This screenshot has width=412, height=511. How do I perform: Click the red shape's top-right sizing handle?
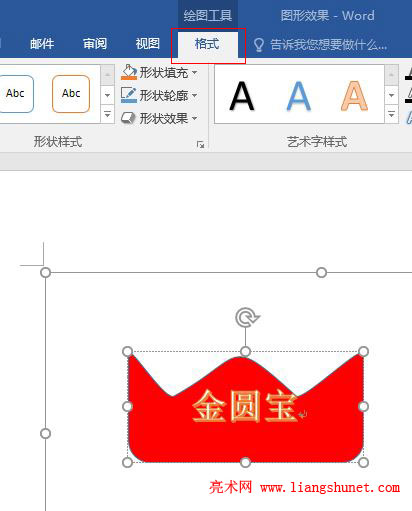363,351
